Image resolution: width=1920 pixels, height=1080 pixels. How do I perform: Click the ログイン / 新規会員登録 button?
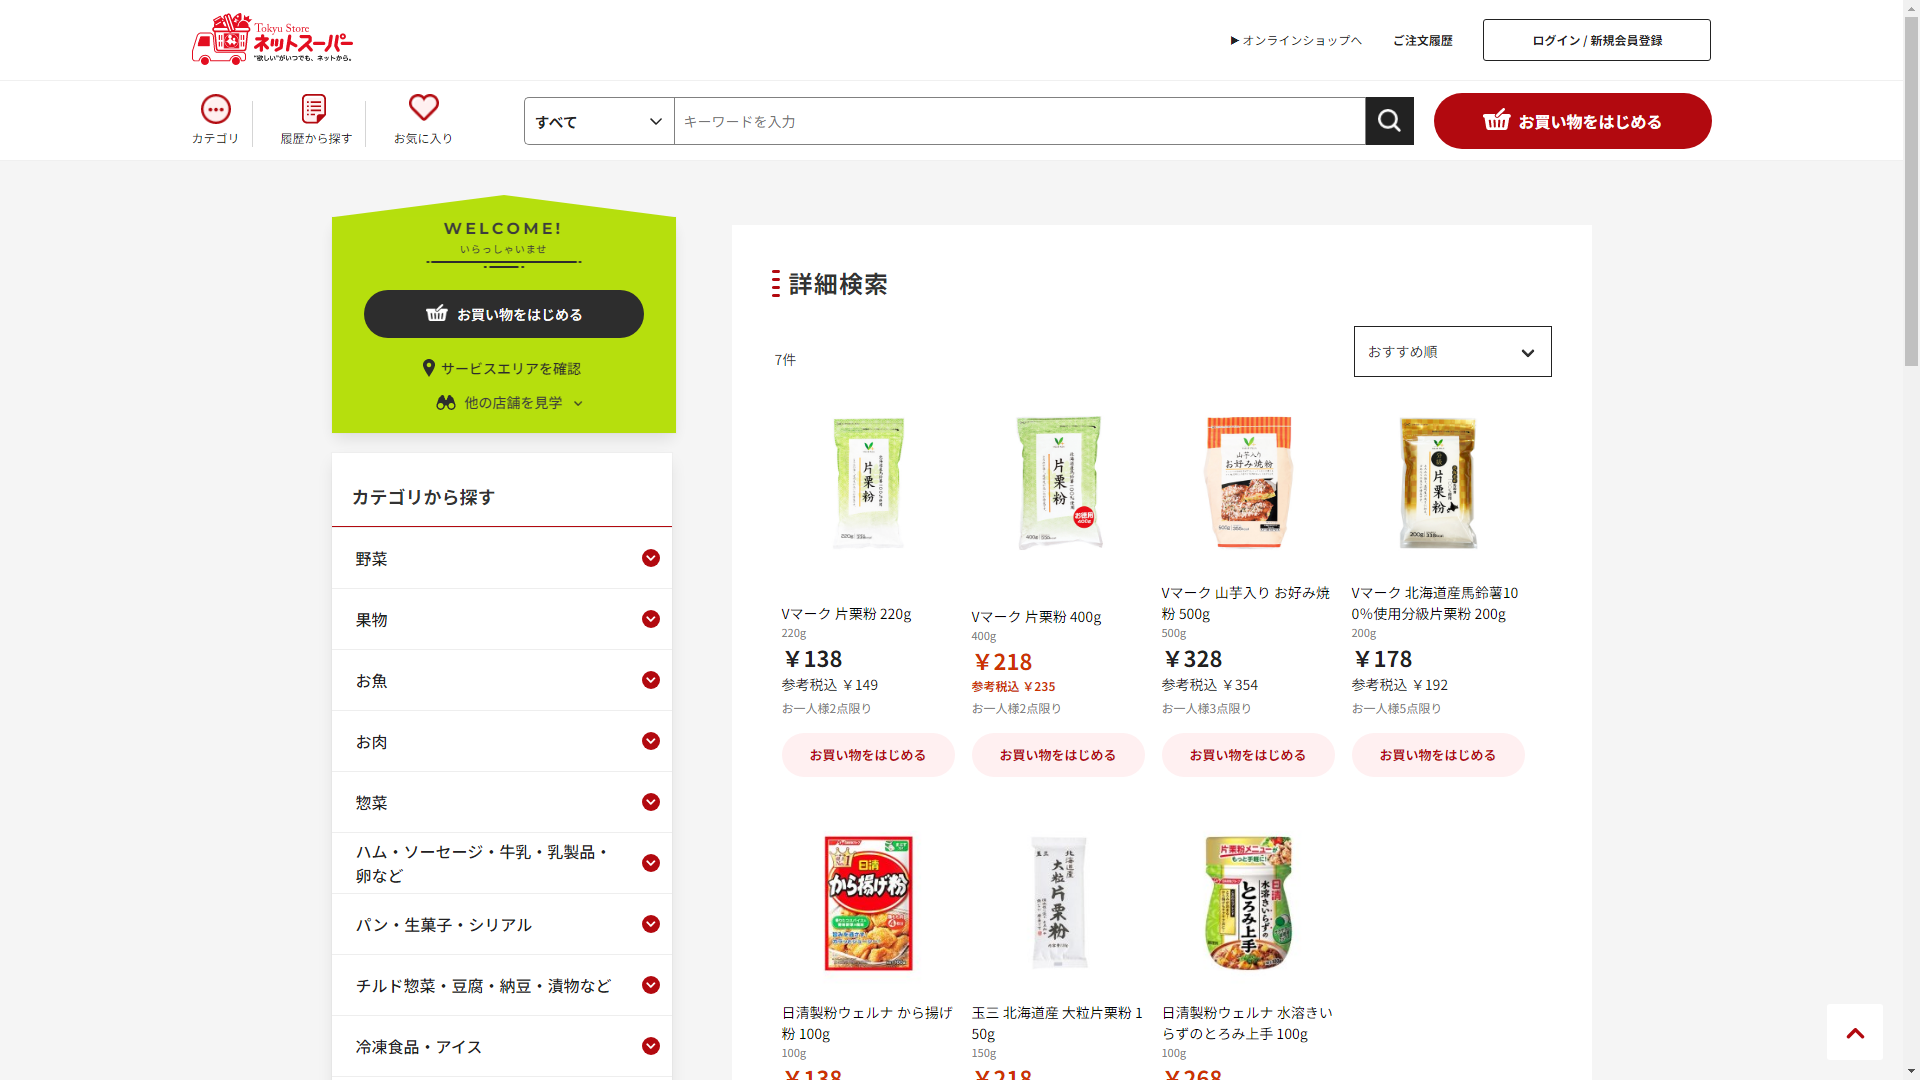[1596, 40]
